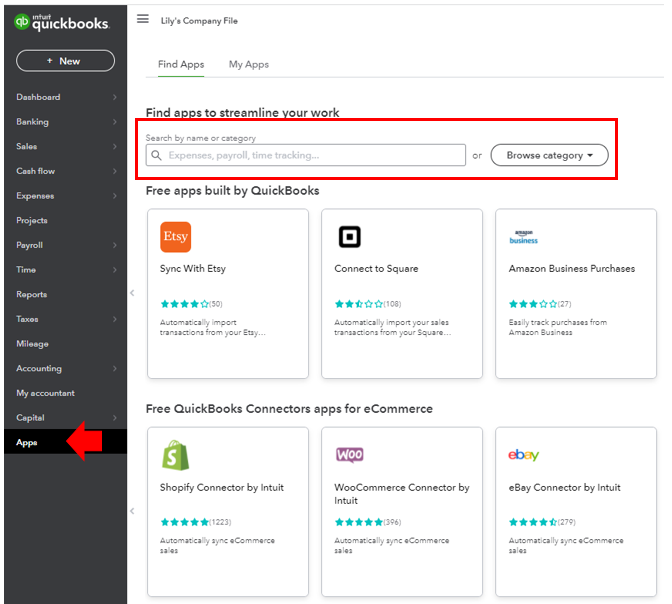Viewport: 672px width, 604px height.
Task: Switch to the Find Apps tab
Action: tap(181, 64)
